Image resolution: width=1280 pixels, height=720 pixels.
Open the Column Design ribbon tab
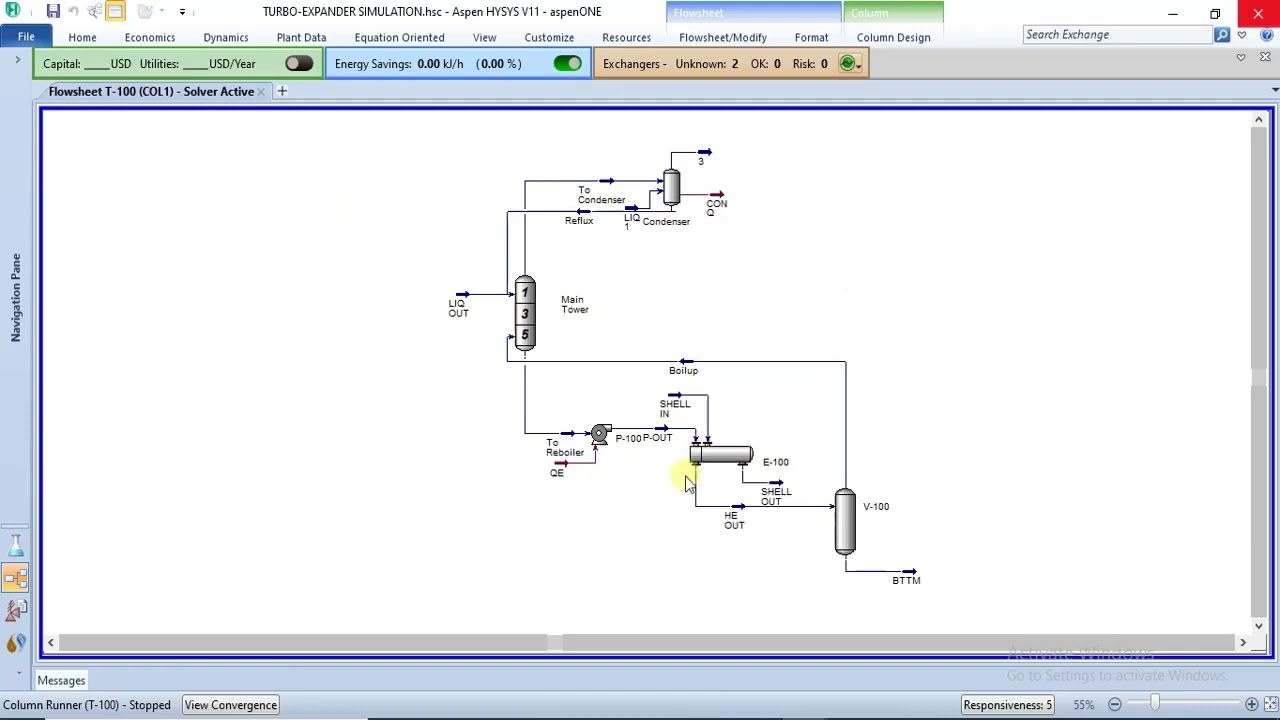point(893,37)
